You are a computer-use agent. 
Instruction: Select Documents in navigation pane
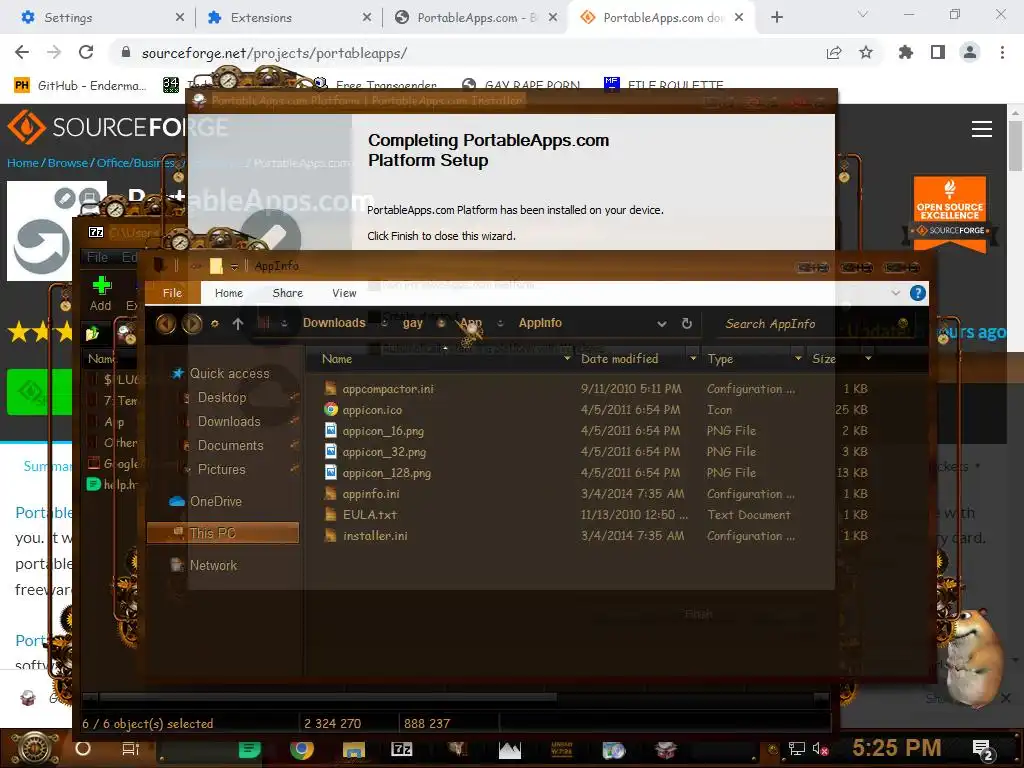coord(231,445)
